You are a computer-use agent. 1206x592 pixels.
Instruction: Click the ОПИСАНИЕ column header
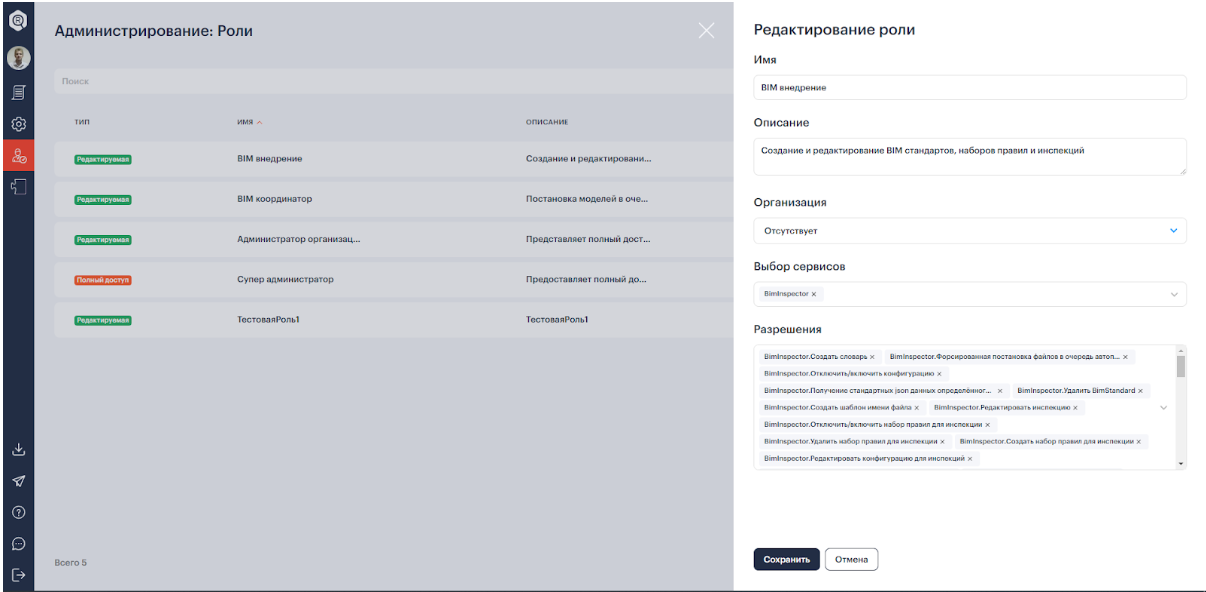[x=547, y=122]
